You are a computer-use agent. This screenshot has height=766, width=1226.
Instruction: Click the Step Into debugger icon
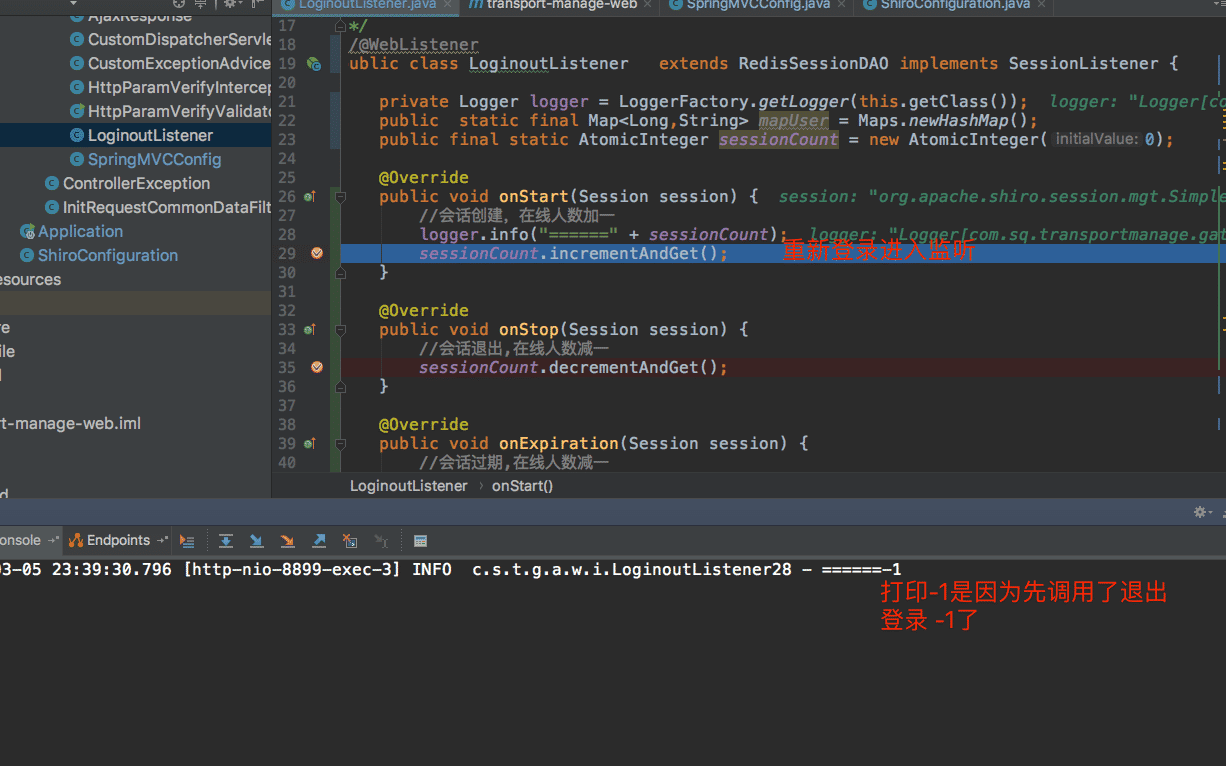pyautogui.click(x=257, y=541)
